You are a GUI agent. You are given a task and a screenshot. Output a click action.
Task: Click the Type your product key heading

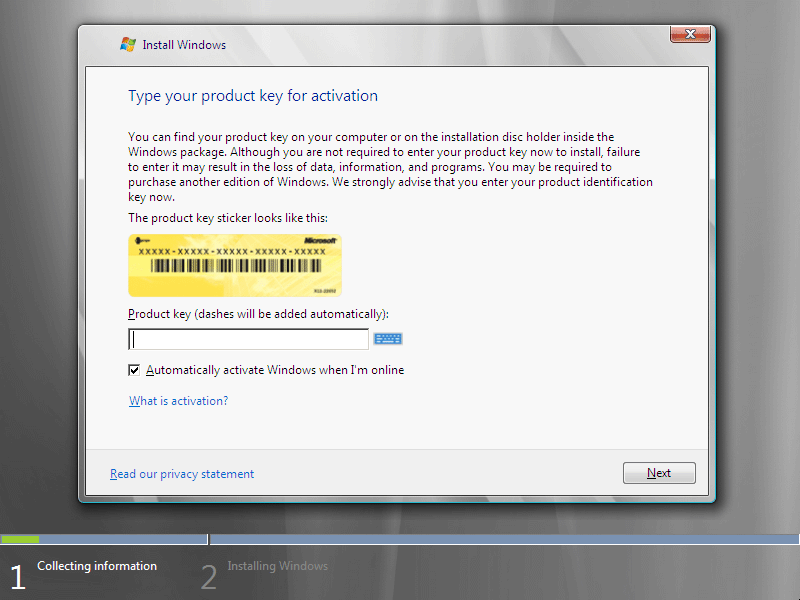click(253, 96)
